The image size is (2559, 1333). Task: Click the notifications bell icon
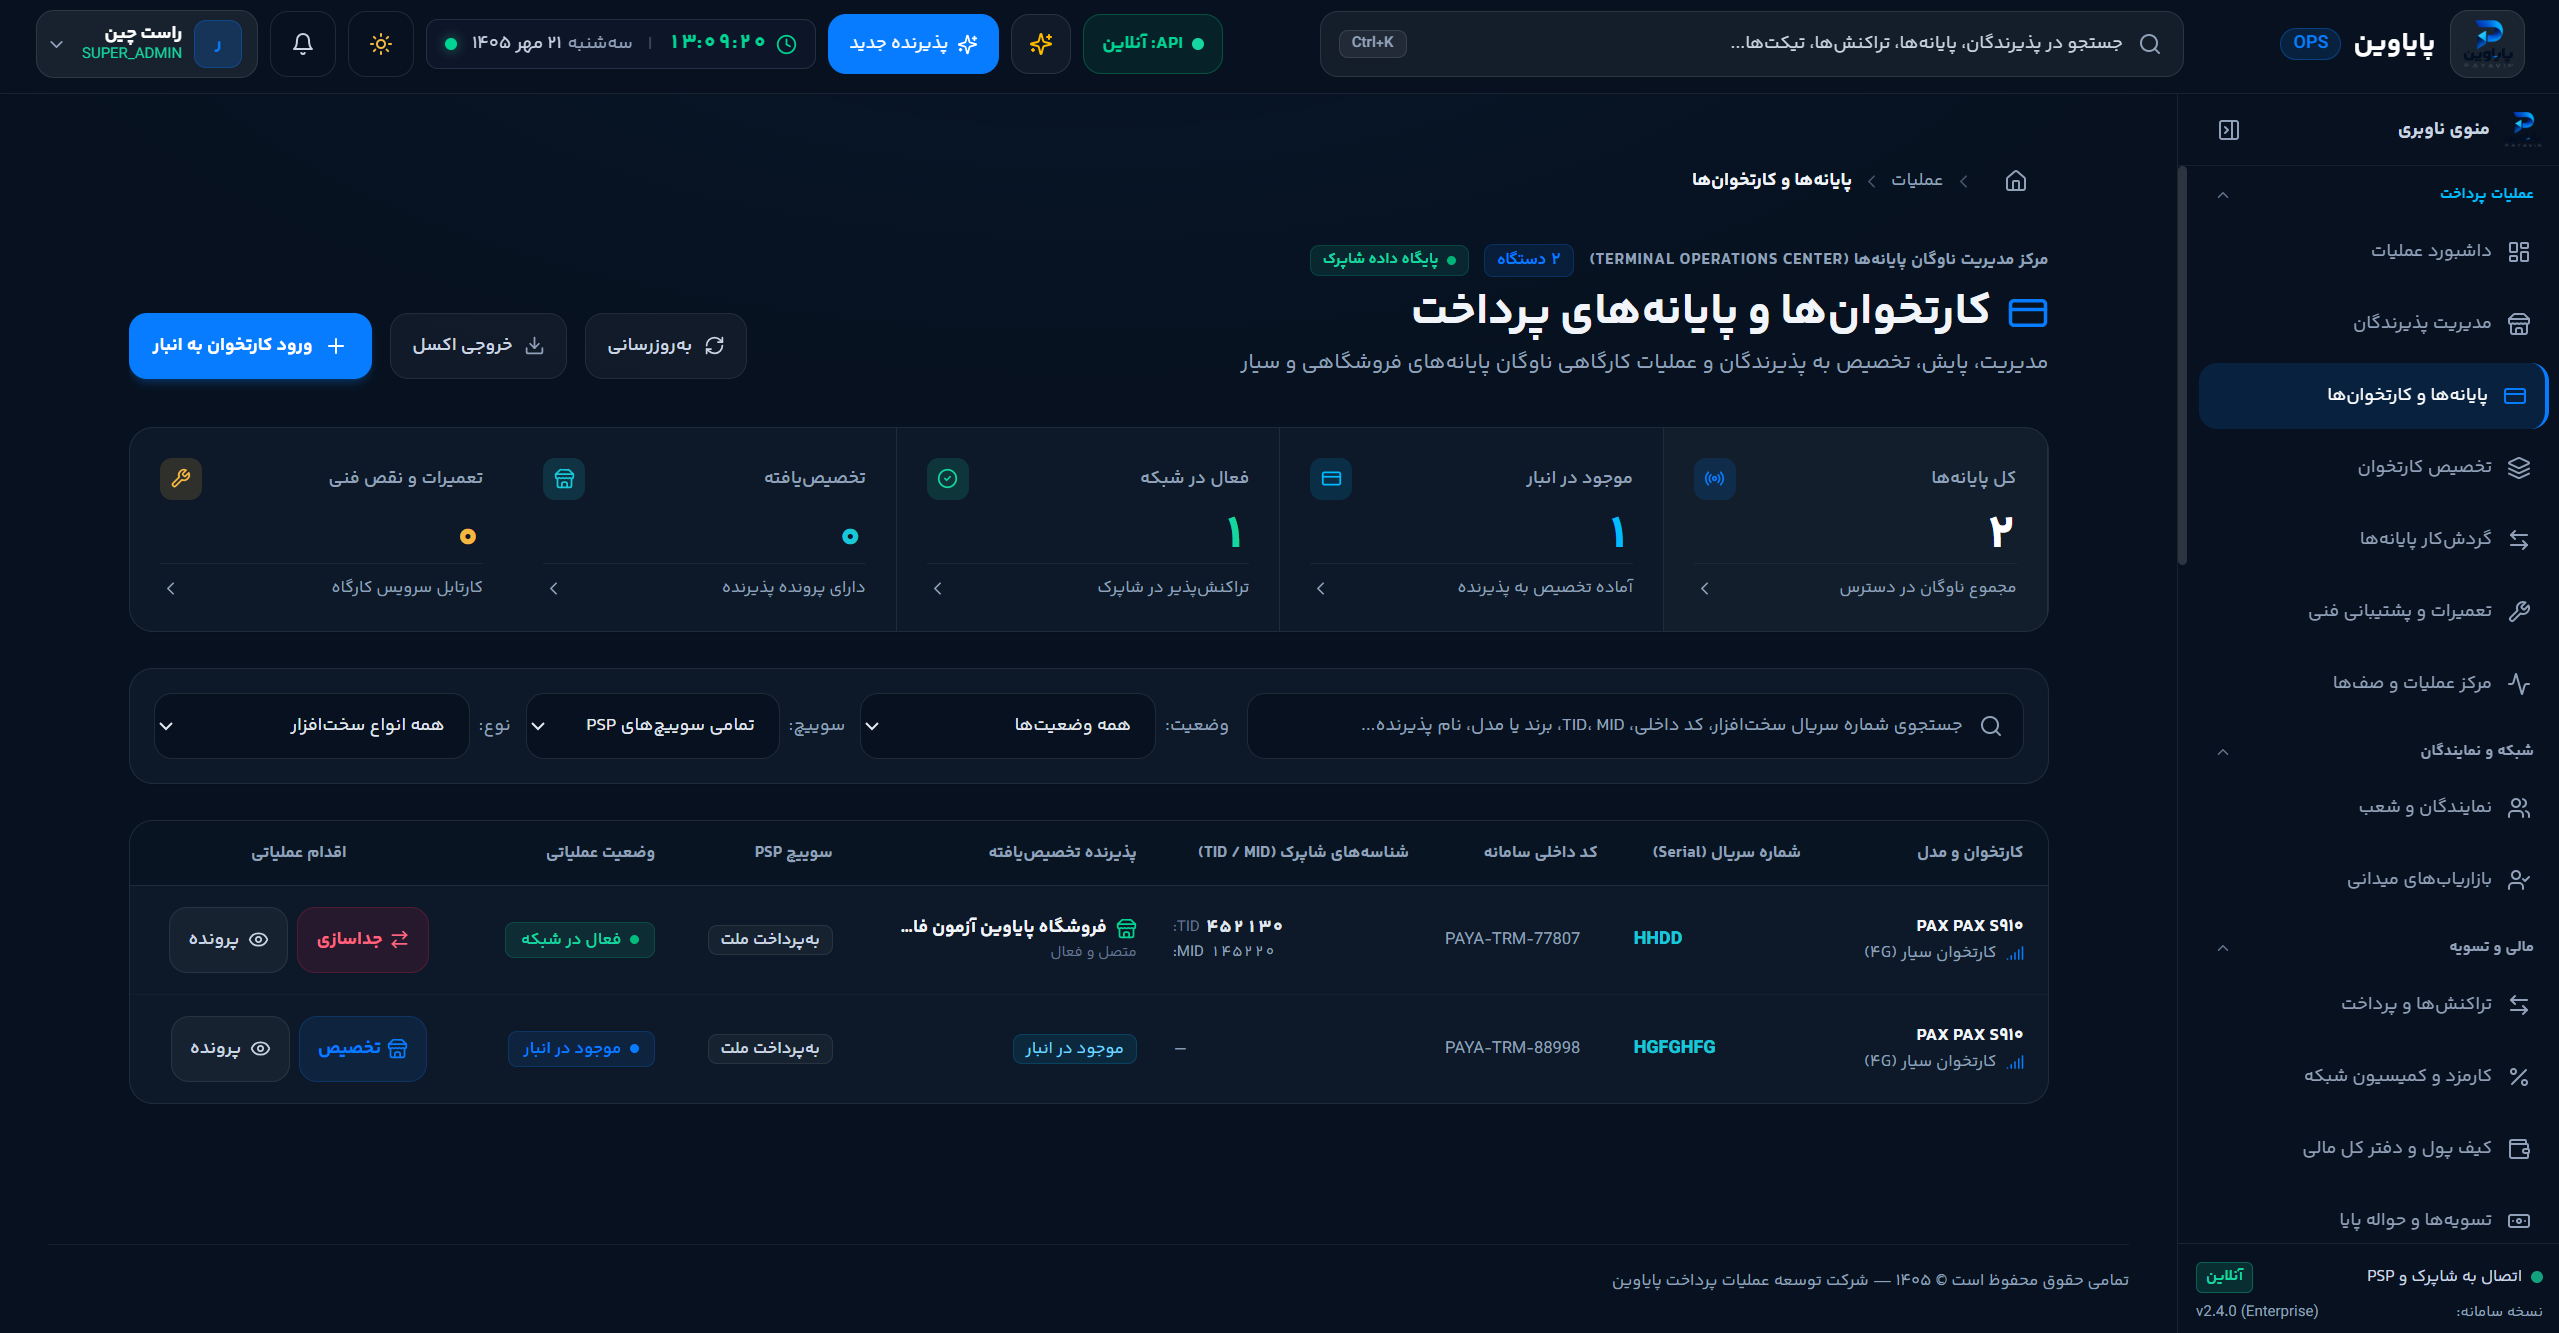tap(303, 43)
